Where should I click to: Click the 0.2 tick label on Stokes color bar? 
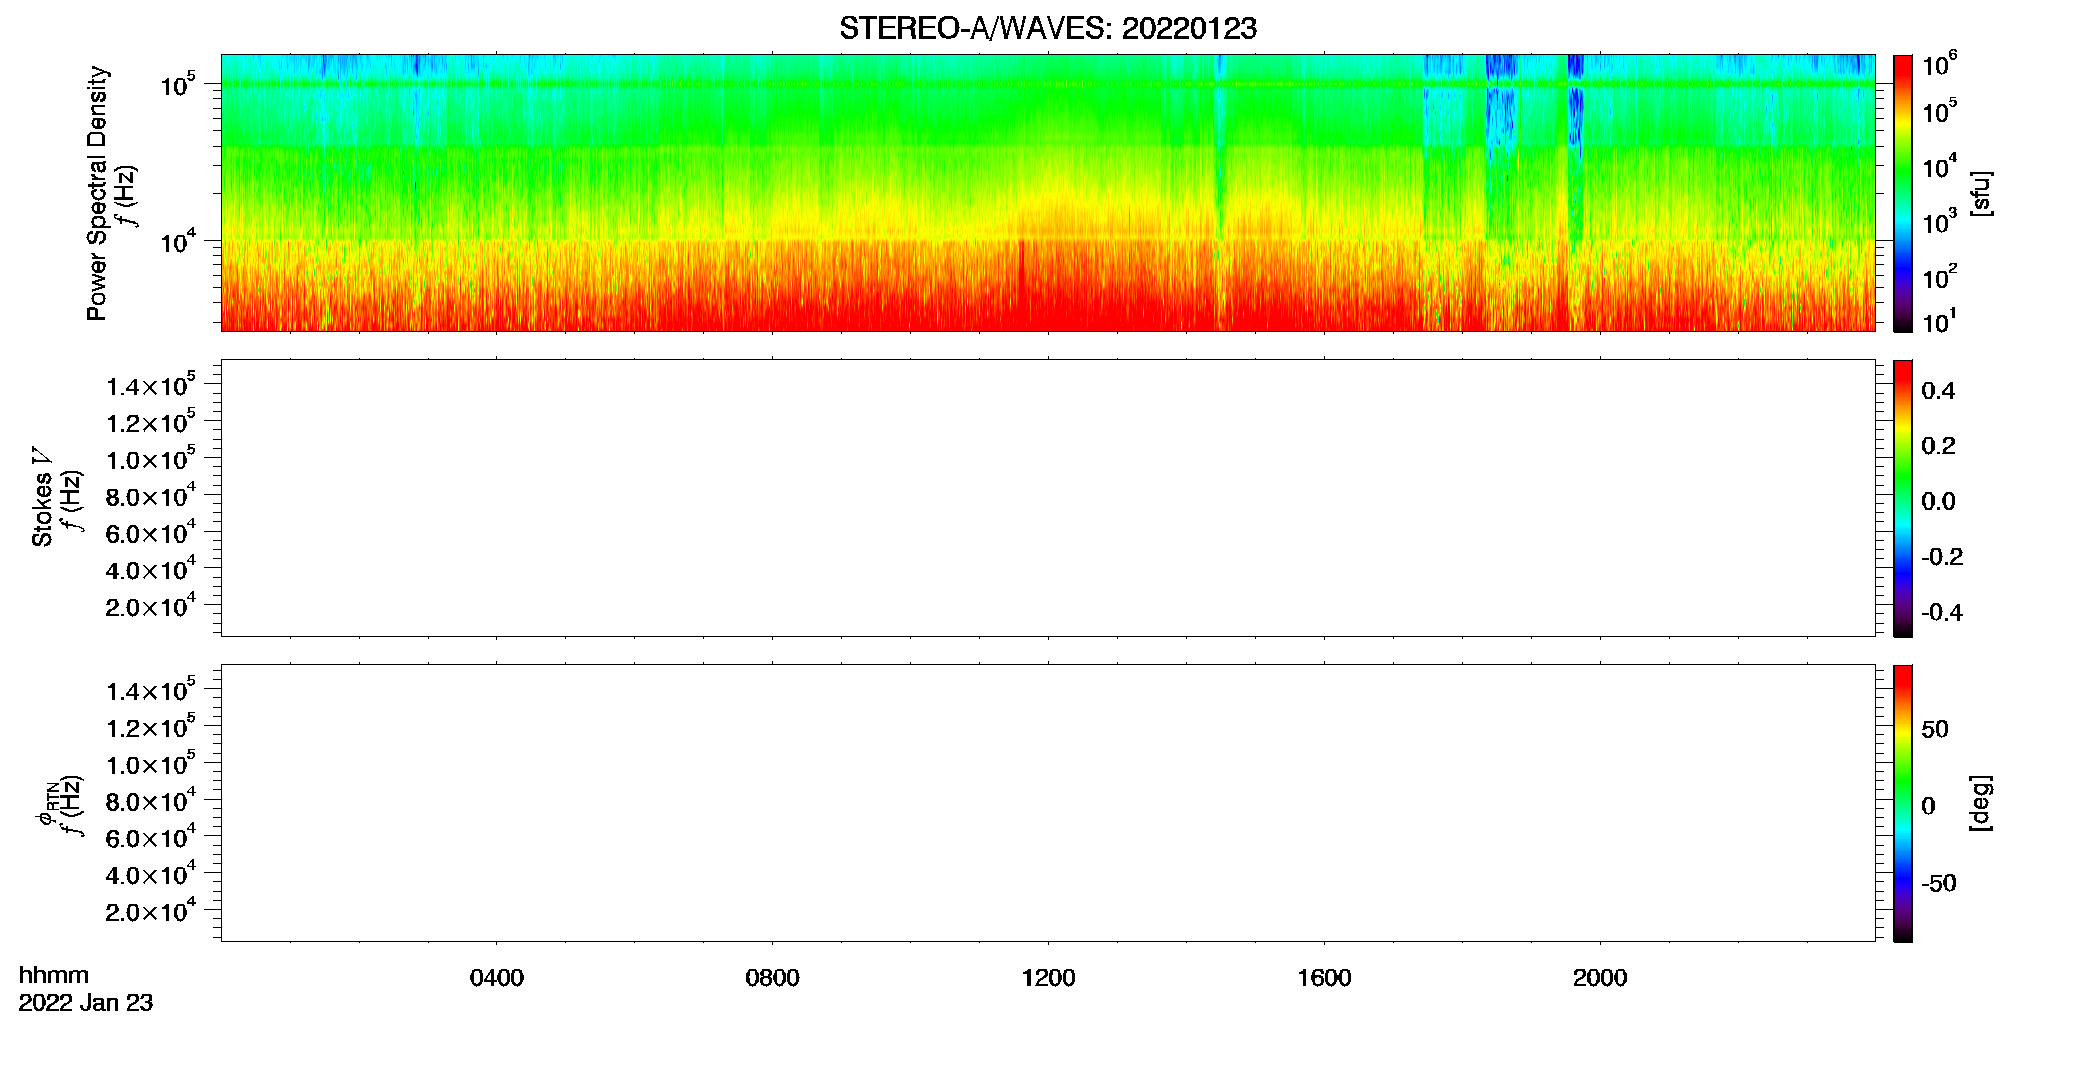(x=1938, y=446)
